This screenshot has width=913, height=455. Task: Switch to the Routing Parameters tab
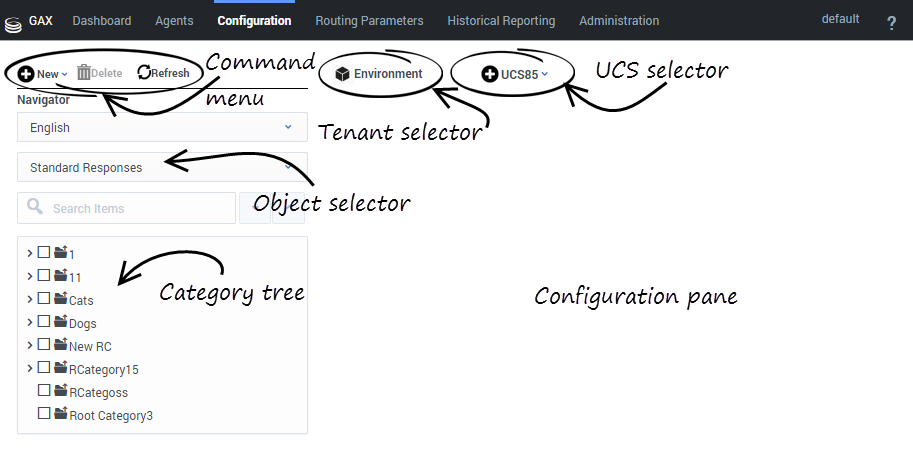[x=369, y=20]
